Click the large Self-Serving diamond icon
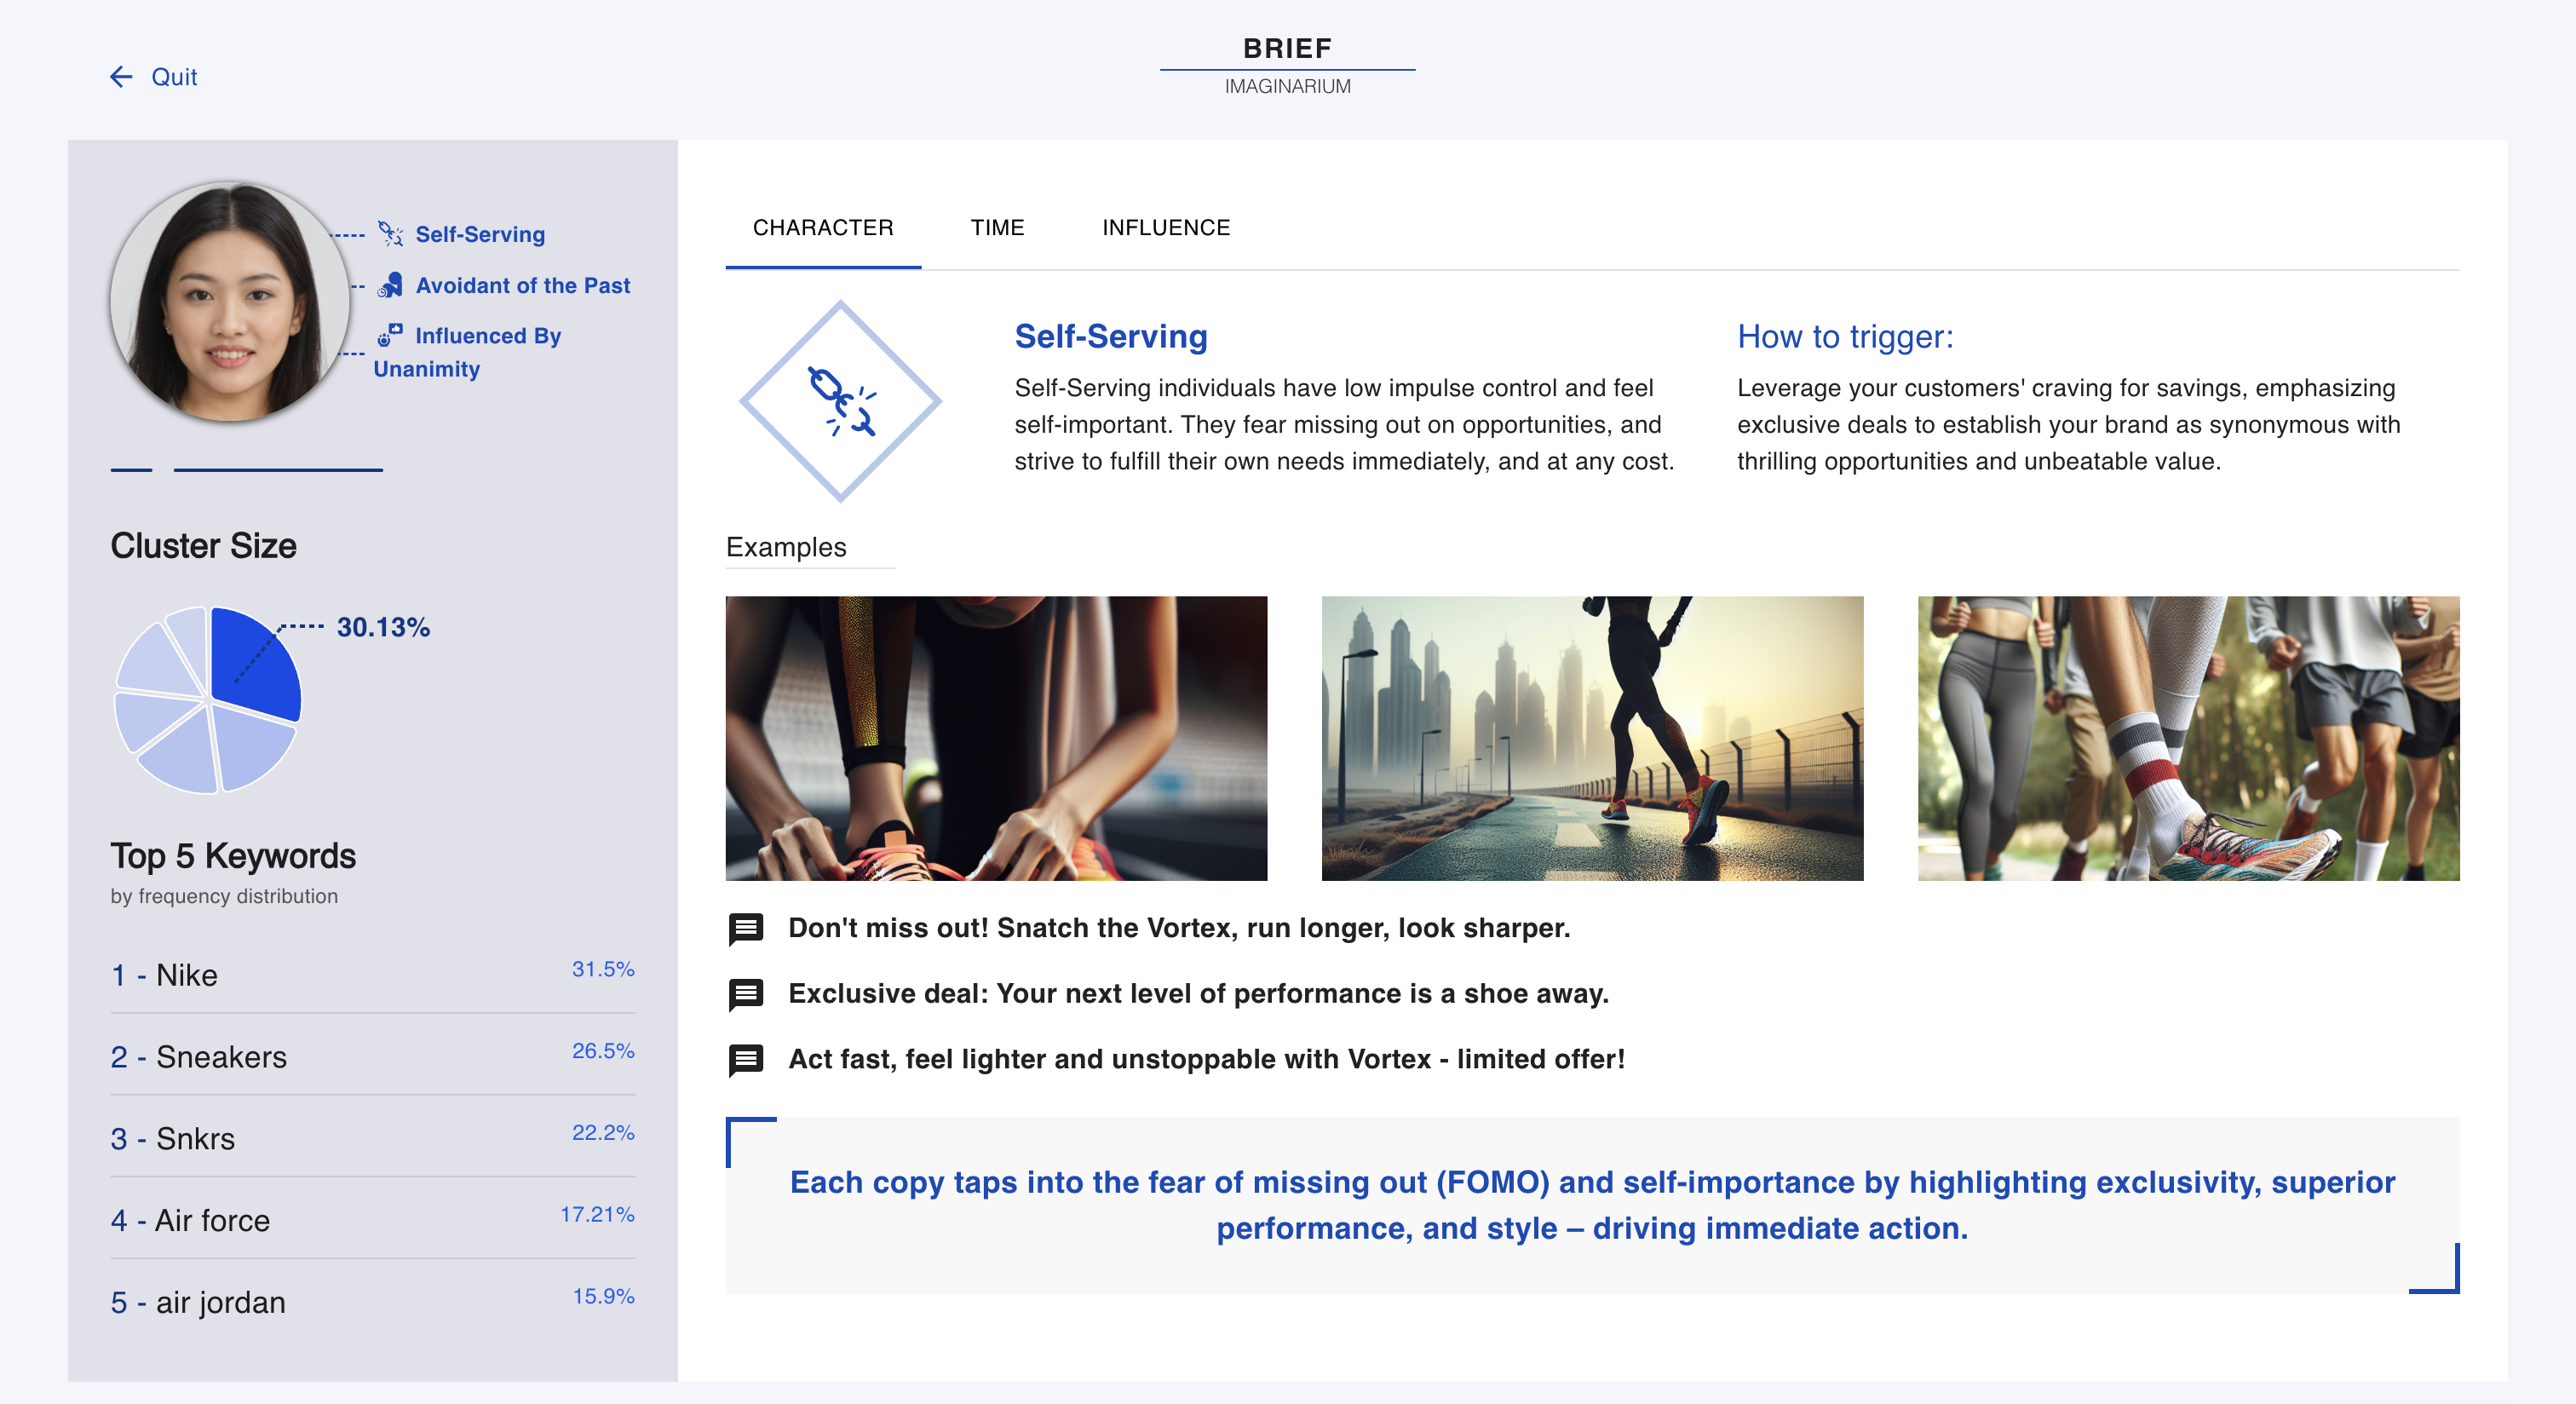2576x1404 pixels. 840,401
